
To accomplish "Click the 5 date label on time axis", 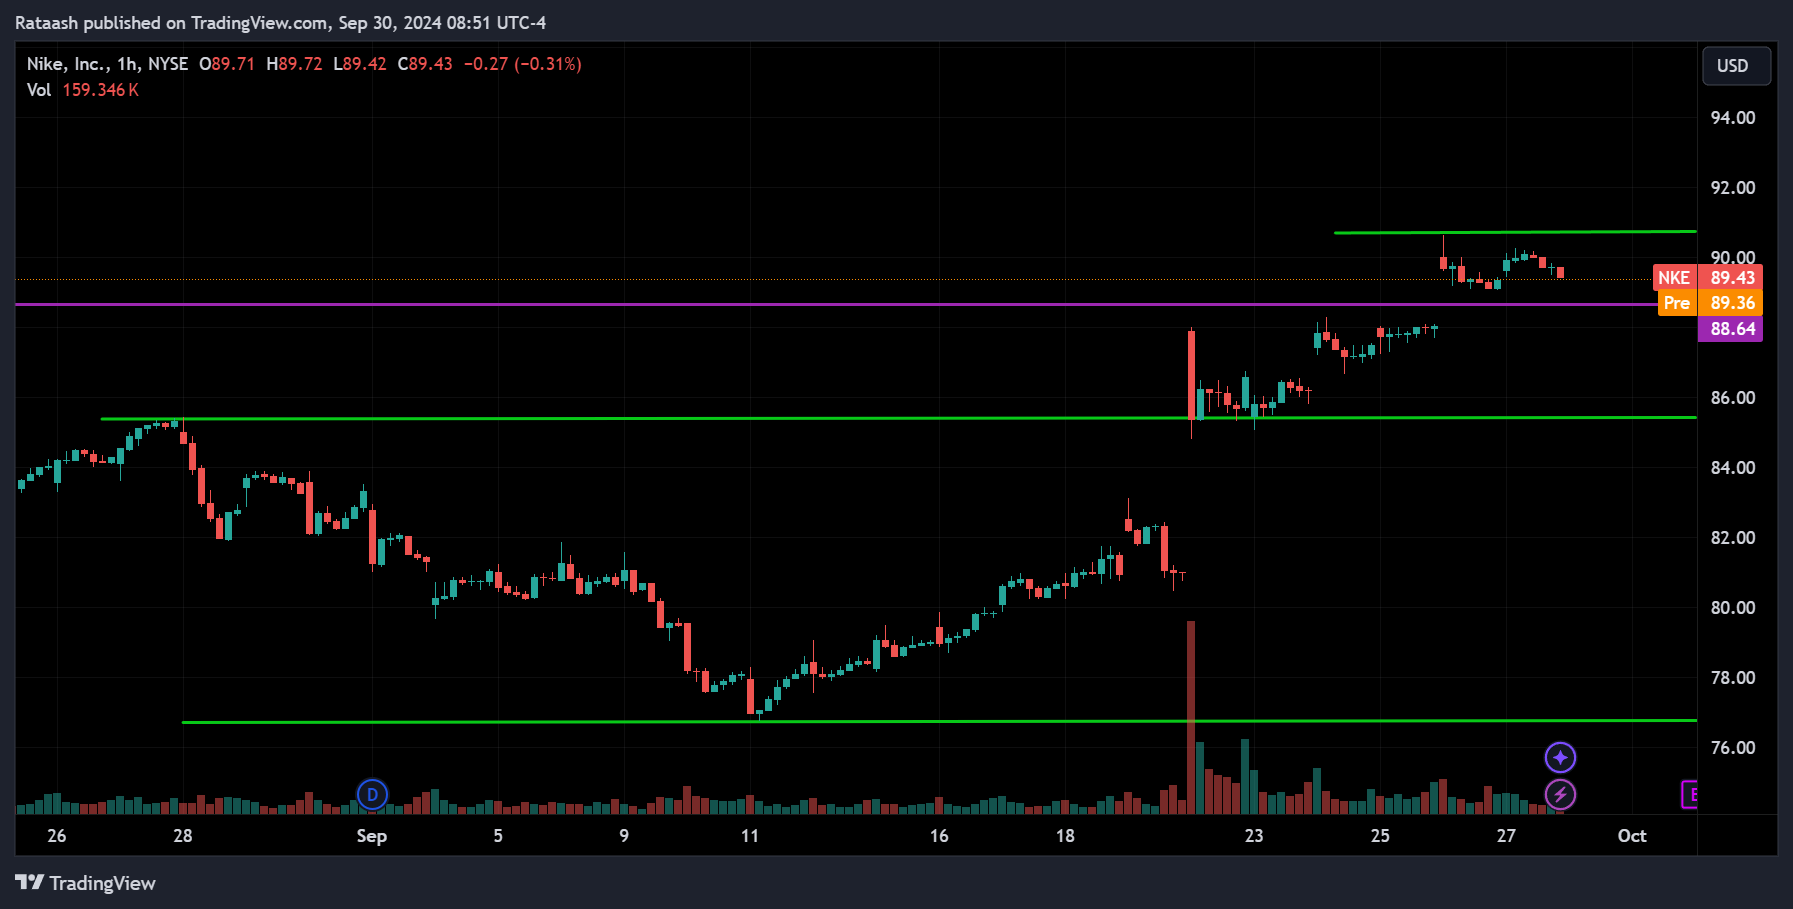I will tap(498, 836).
